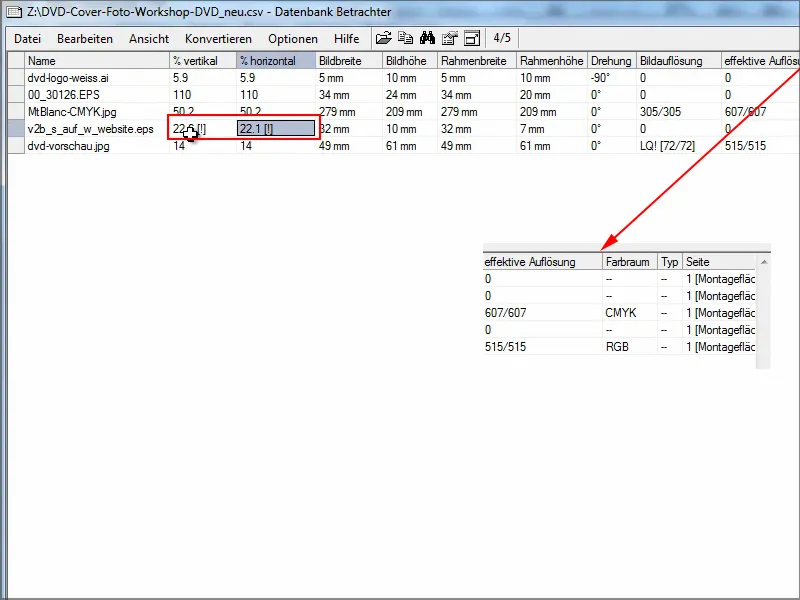
Task: Click Bildauflösung value 305/305
Action: coord(660,112)
